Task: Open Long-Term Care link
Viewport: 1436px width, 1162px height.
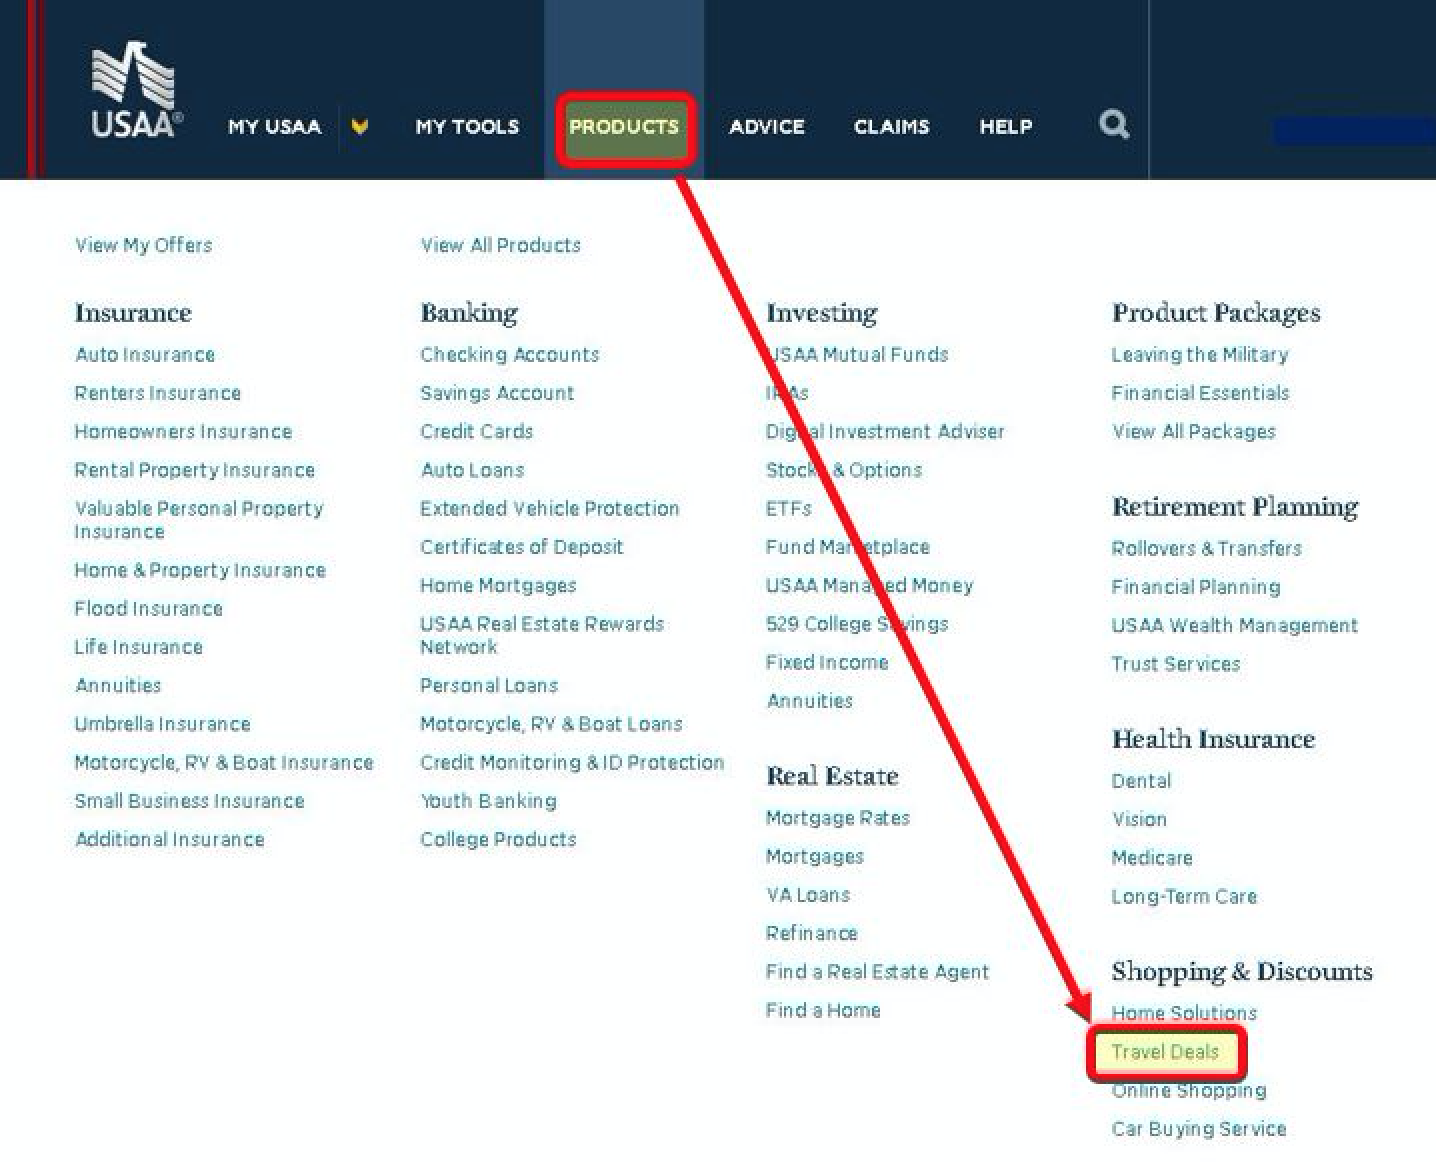Action: coord(1185,896)
